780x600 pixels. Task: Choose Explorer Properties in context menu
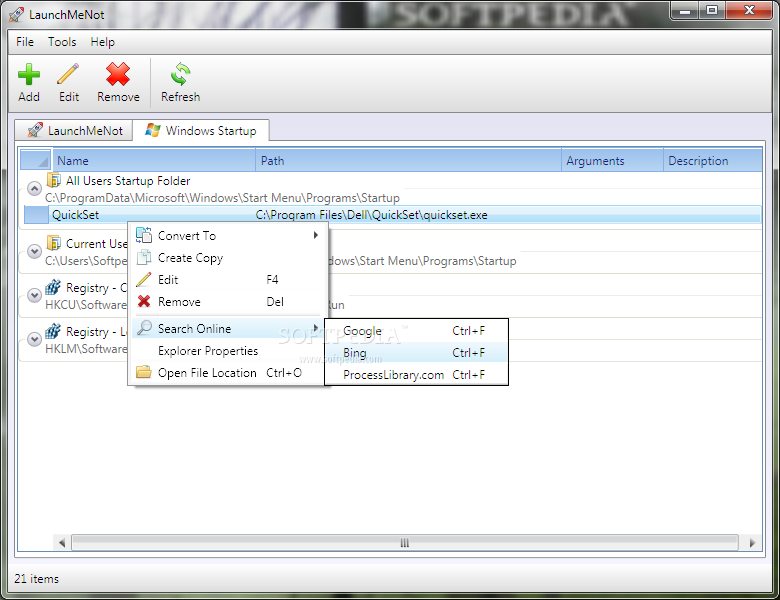[228, 351]
